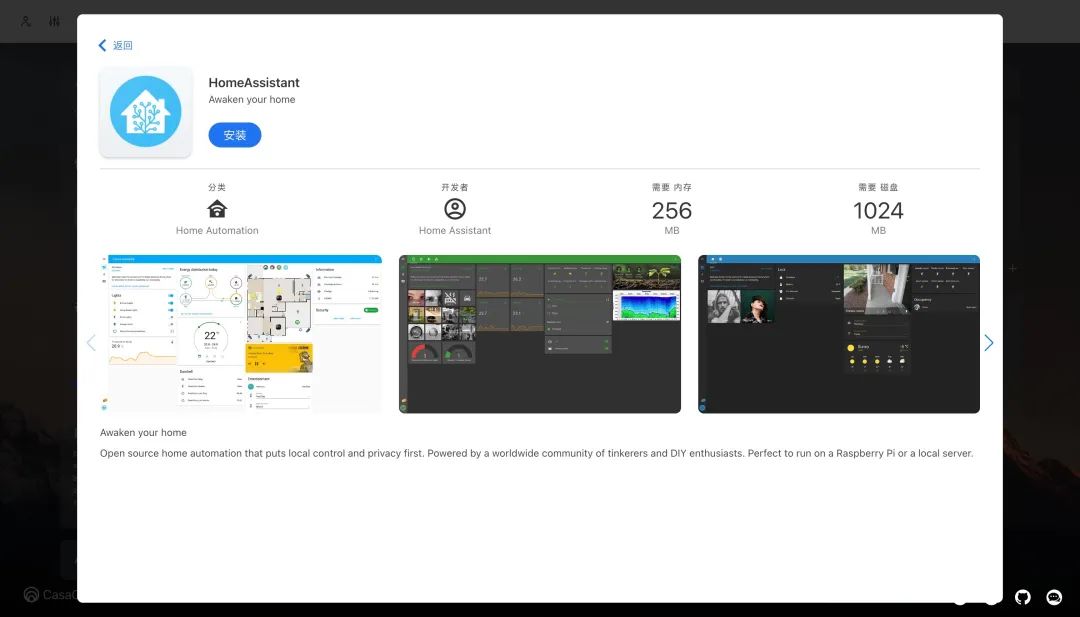Open the settings sliders icon in top bar
Screen dimensions: 1080x617
(54, 21)
